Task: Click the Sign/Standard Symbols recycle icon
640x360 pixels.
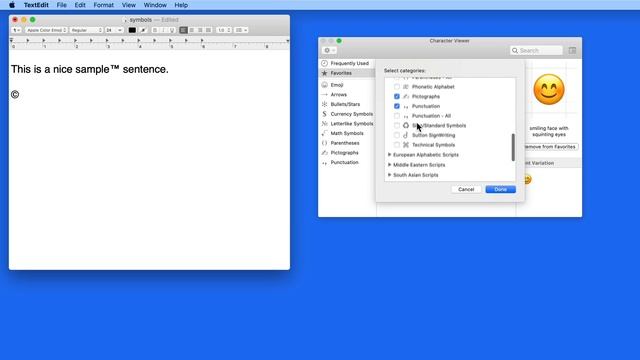Action: [406, 125]
